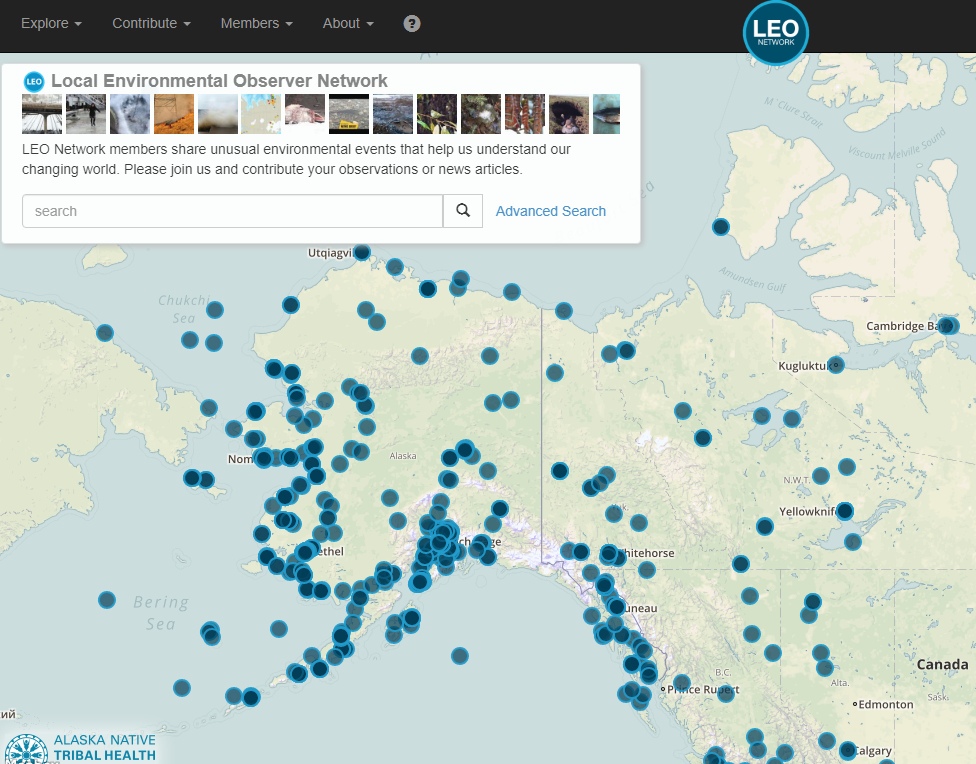Screen dimensions: 976x764
Task: Expand the Contribute dropdown menu
Action: pos(151,24)
